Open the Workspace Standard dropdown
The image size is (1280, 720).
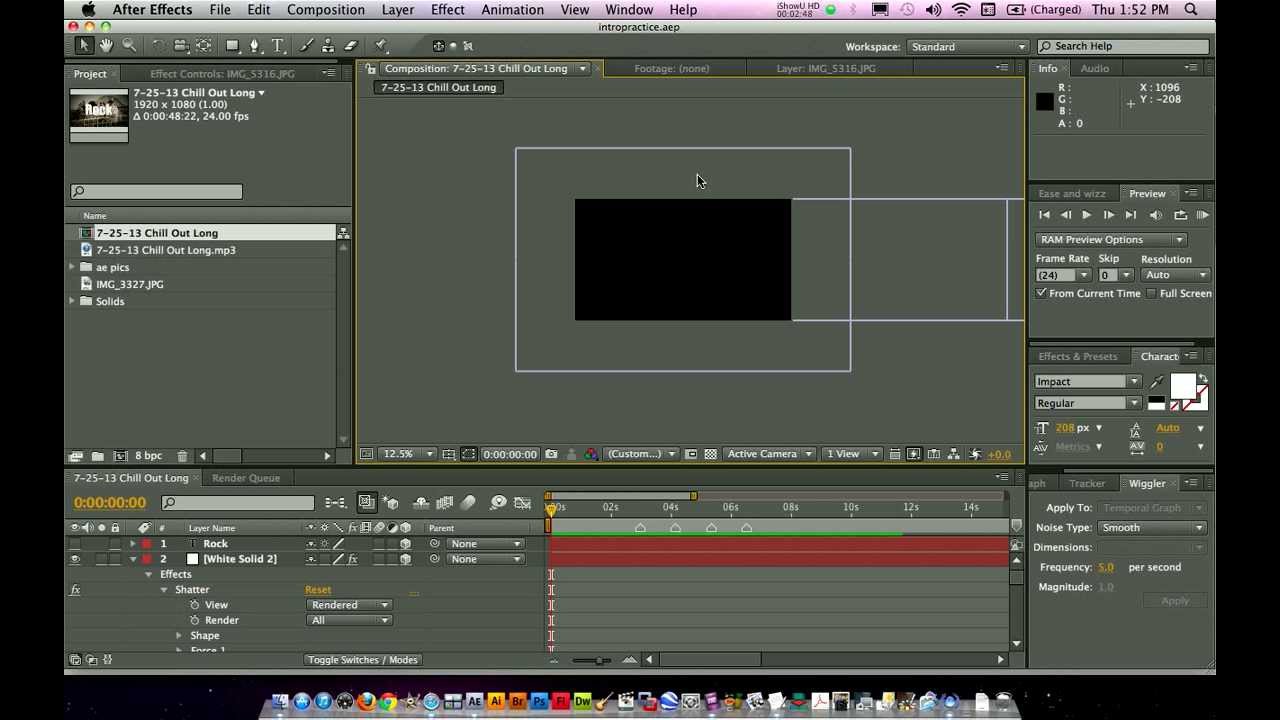[x=968, y=47]
